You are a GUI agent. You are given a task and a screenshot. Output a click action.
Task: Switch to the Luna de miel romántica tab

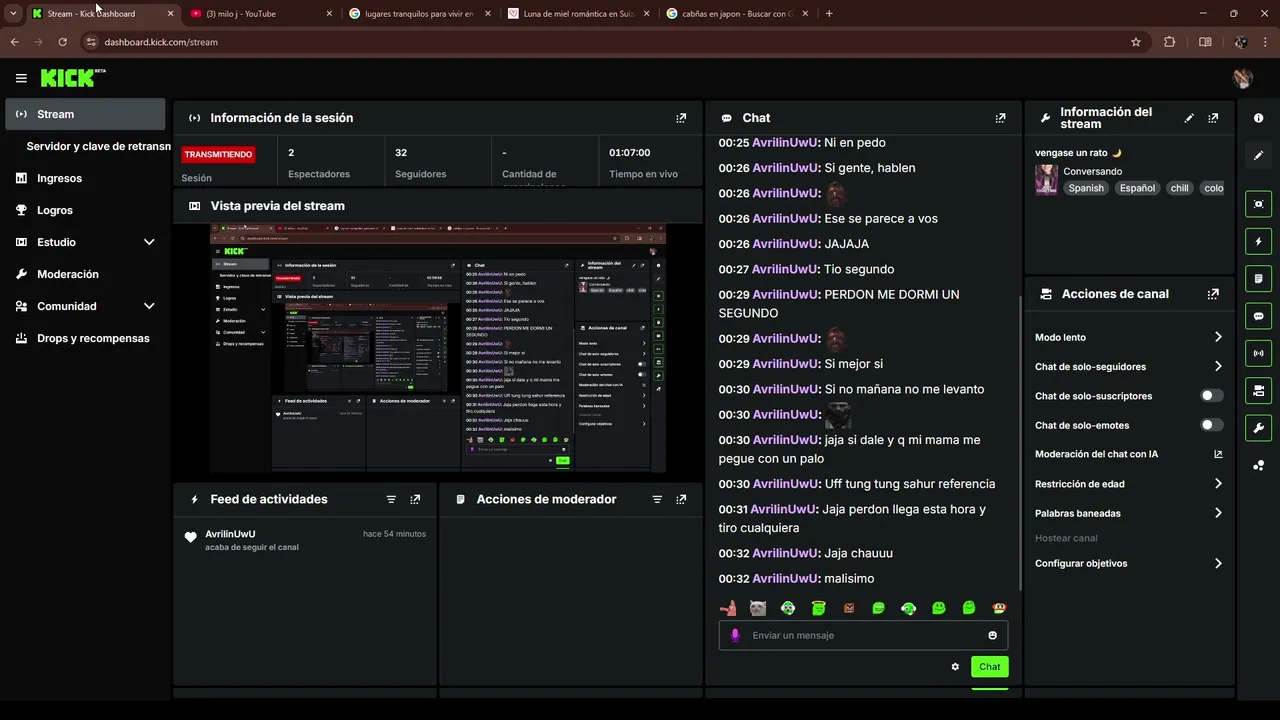click(x=578, y=14)
